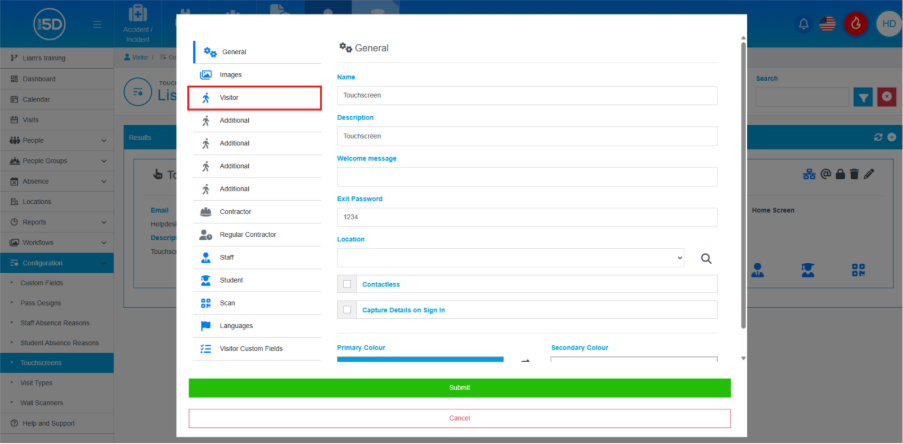Expand the Absence sidebar menu
The image size is (903, 444).
click(x=56, y=181)
